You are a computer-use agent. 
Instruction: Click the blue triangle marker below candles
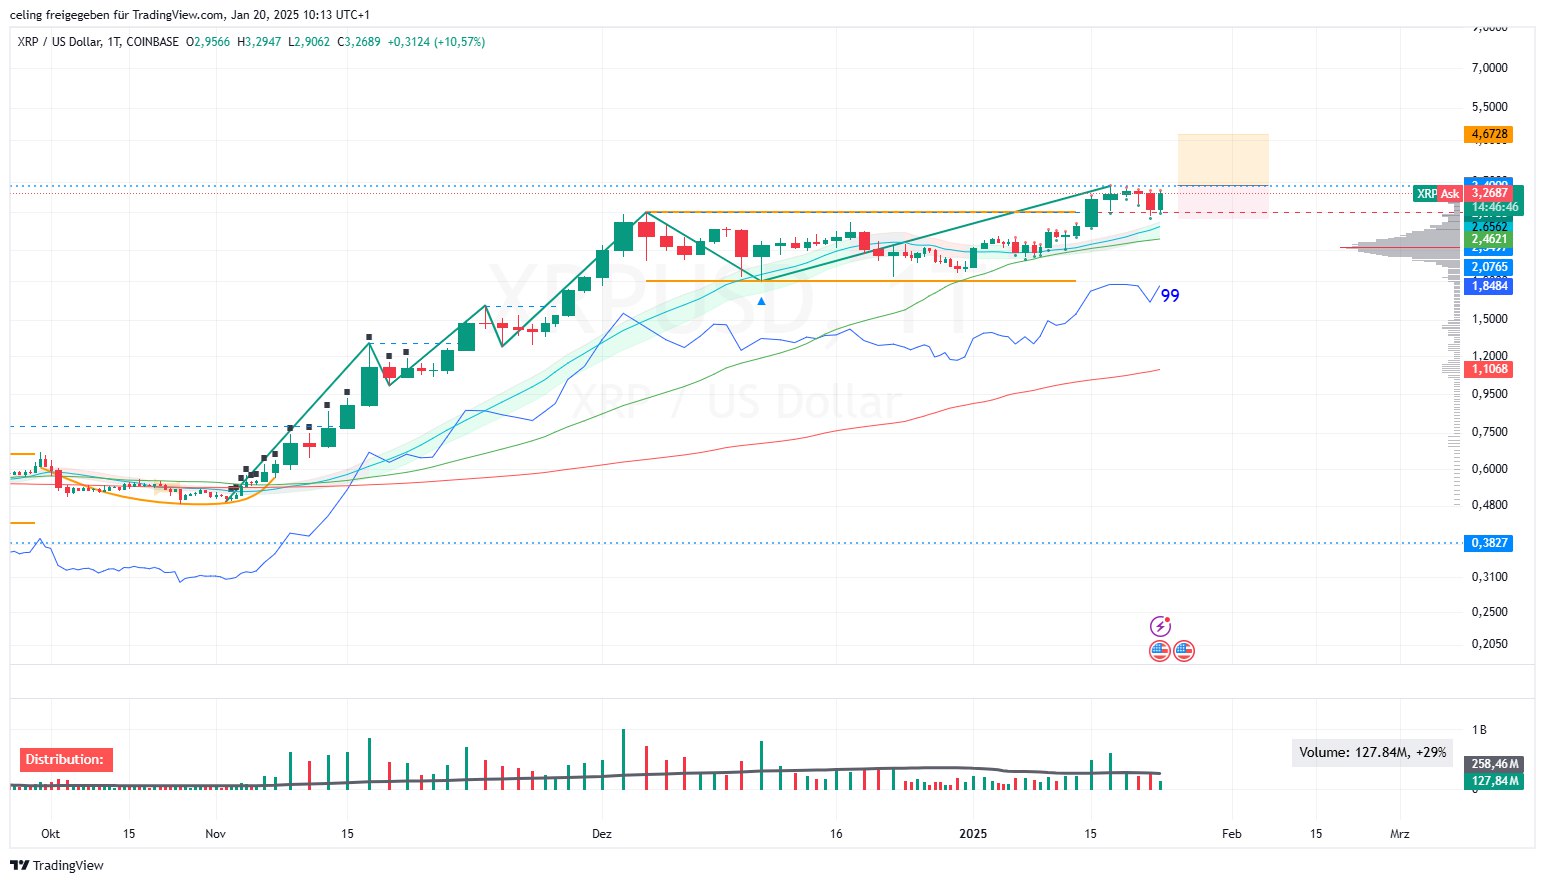(762, 301)
